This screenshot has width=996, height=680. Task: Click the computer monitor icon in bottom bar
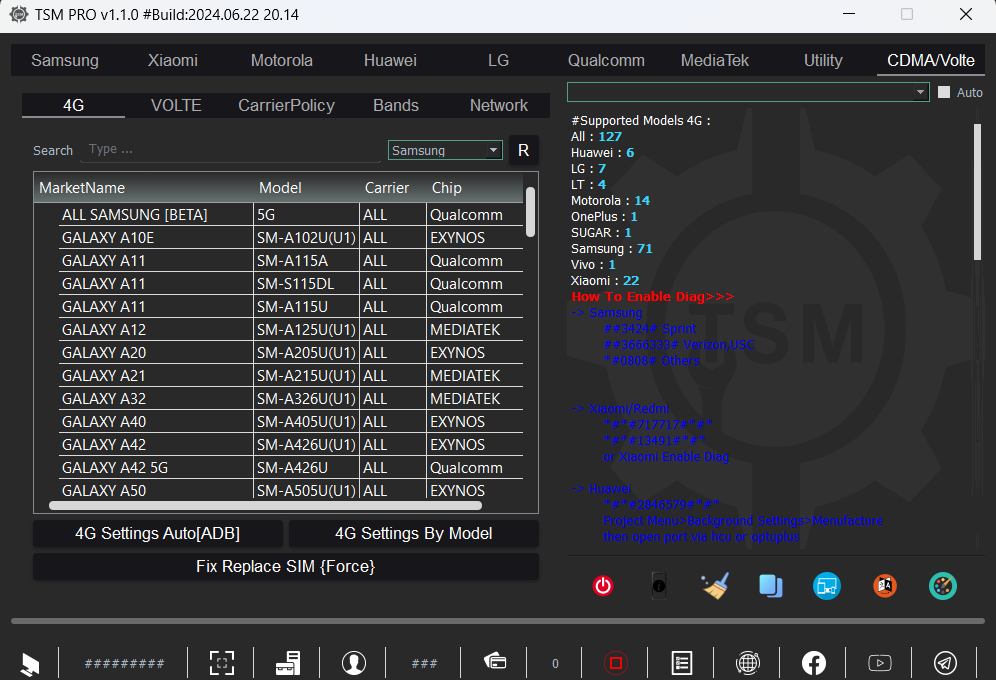[29, 664]
